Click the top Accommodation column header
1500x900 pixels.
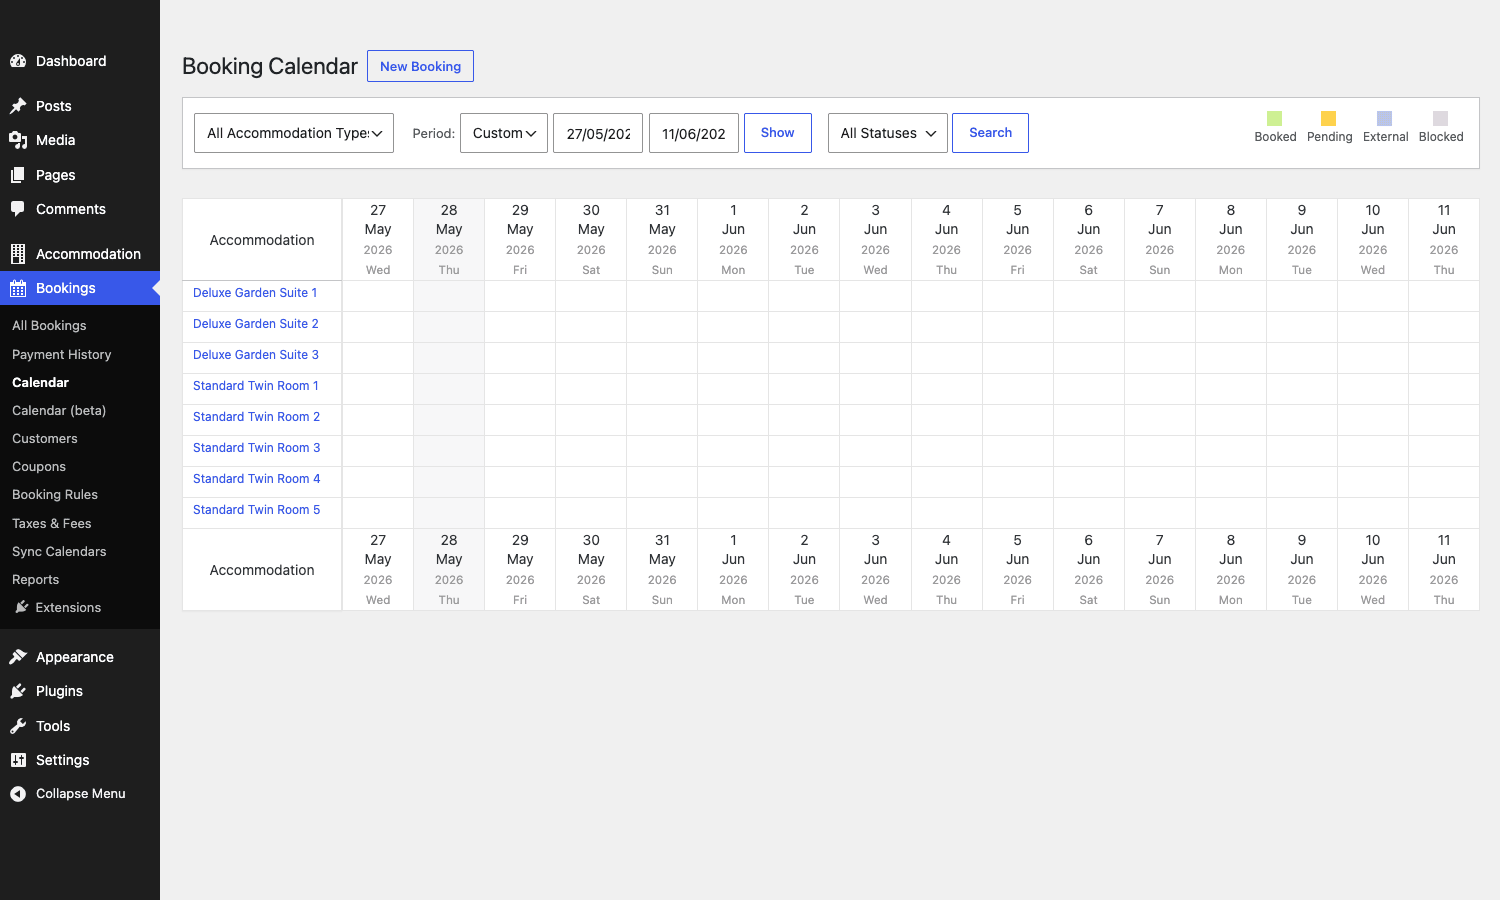point(262,240)
